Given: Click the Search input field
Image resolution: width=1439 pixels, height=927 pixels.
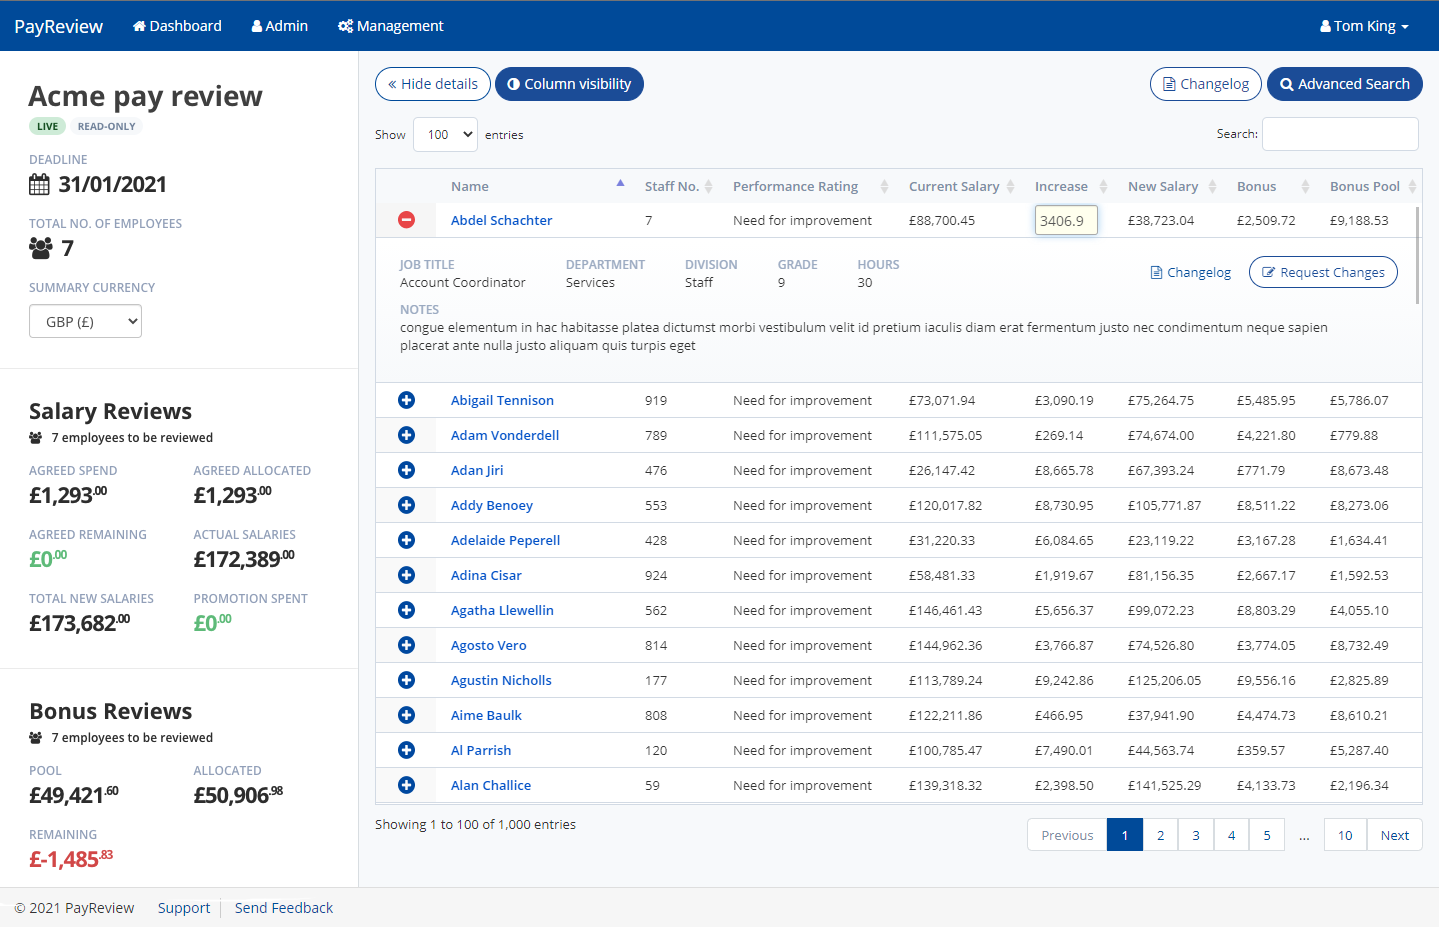Looking at the screenshot, I should pyautogui.click(x=1340, y=134).
